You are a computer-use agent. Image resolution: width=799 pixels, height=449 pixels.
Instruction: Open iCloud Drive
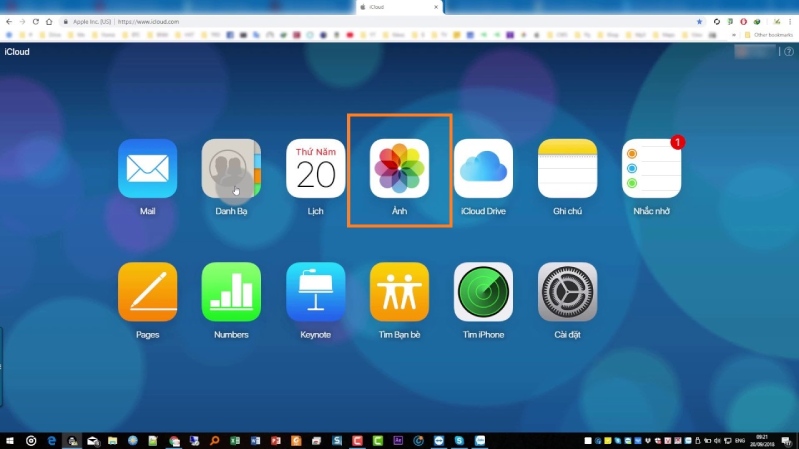(484, 169)
